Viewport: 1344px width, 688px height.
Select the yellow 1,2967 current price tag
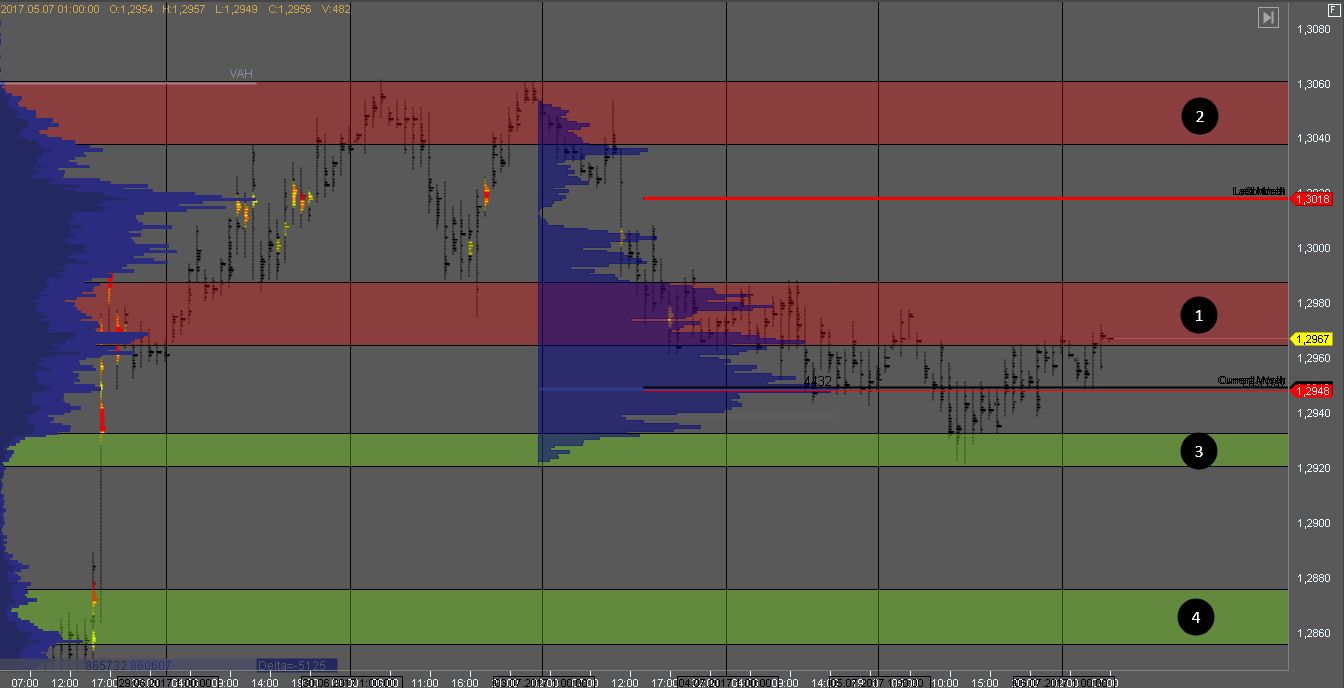tap(1312, 339)
